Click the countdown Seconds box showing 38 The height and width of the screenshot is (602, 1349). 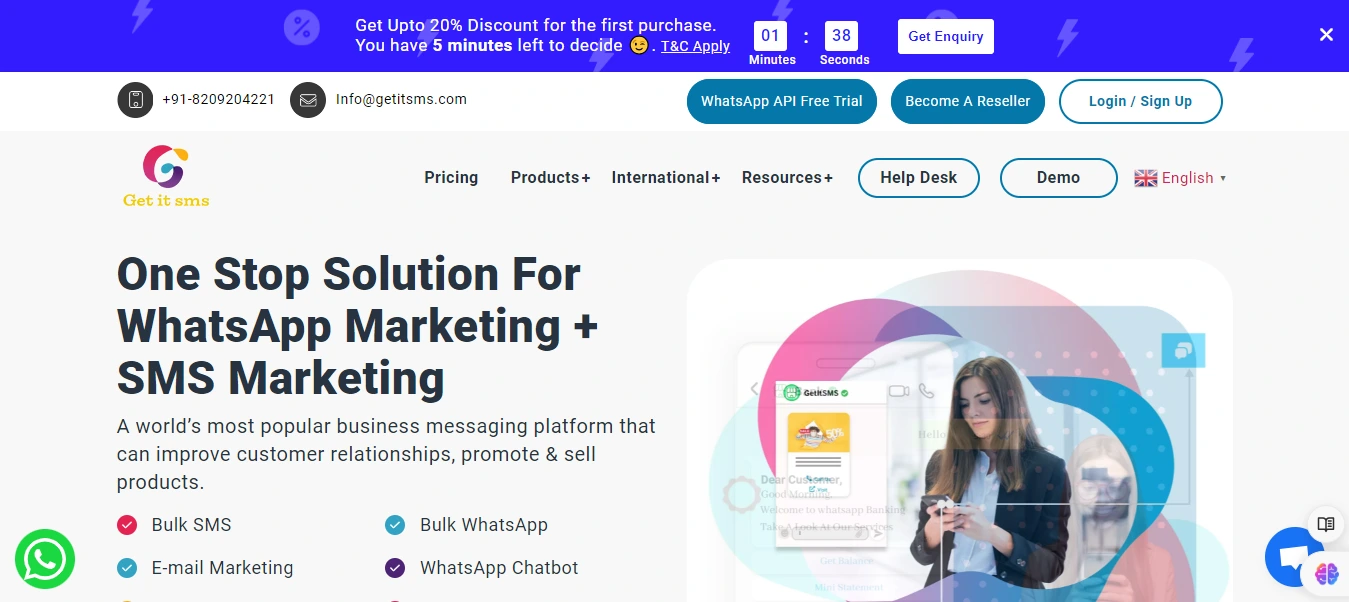(x=843, y=36)
